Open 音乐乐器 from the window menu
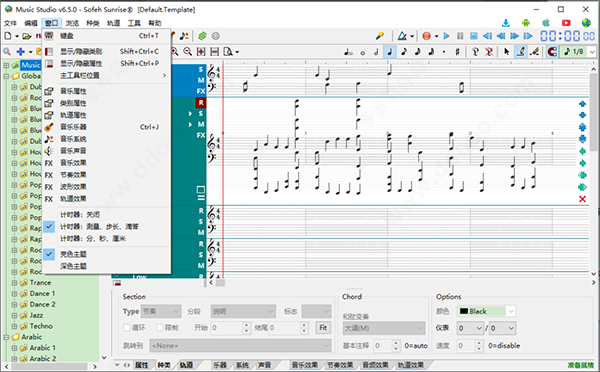Image resolution: width=600 pixels, height=372 pixels. [106, 127]
